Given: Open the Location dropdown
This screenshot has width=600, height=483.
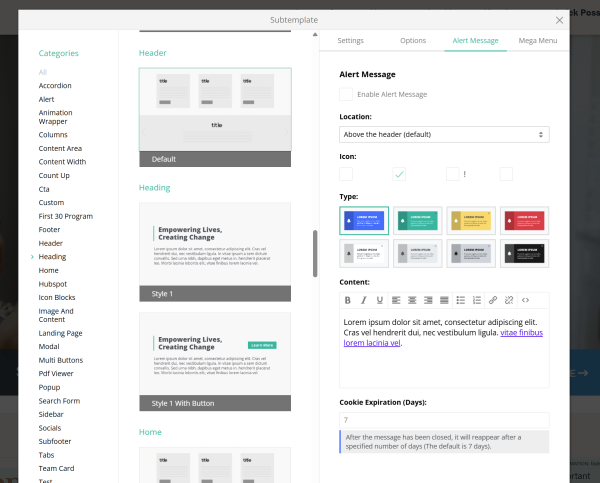Looking at the screenshot, I should click(x=444, y=135).
